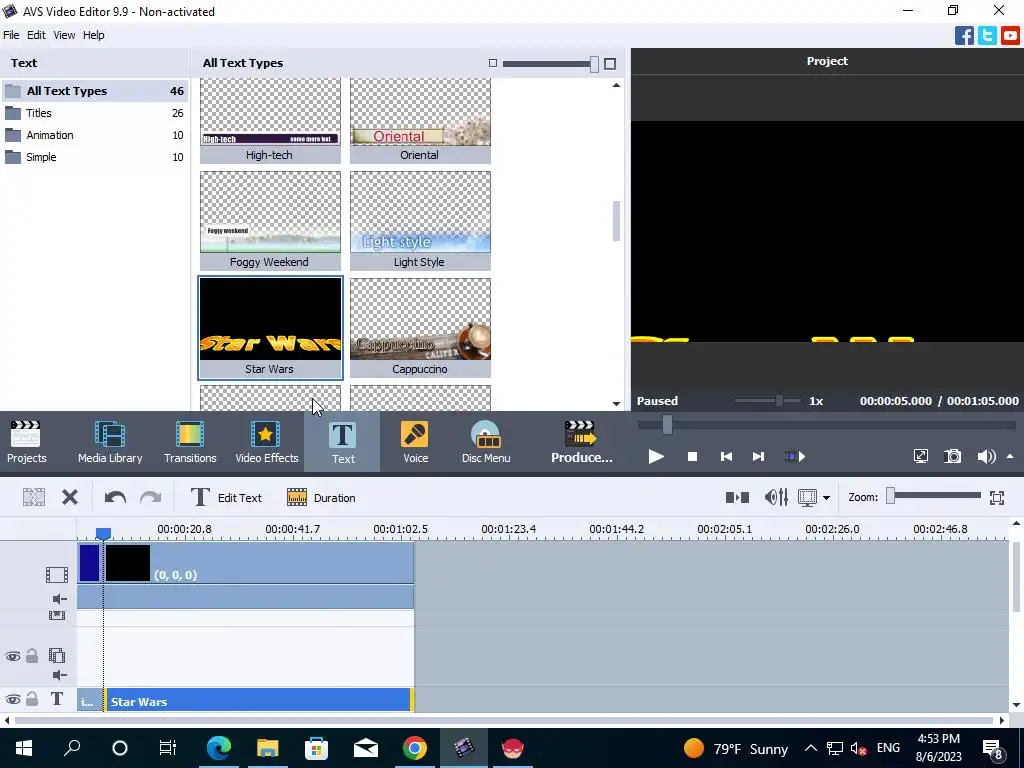
Task: Select All Text Types folder
Action: coord(95,91)
